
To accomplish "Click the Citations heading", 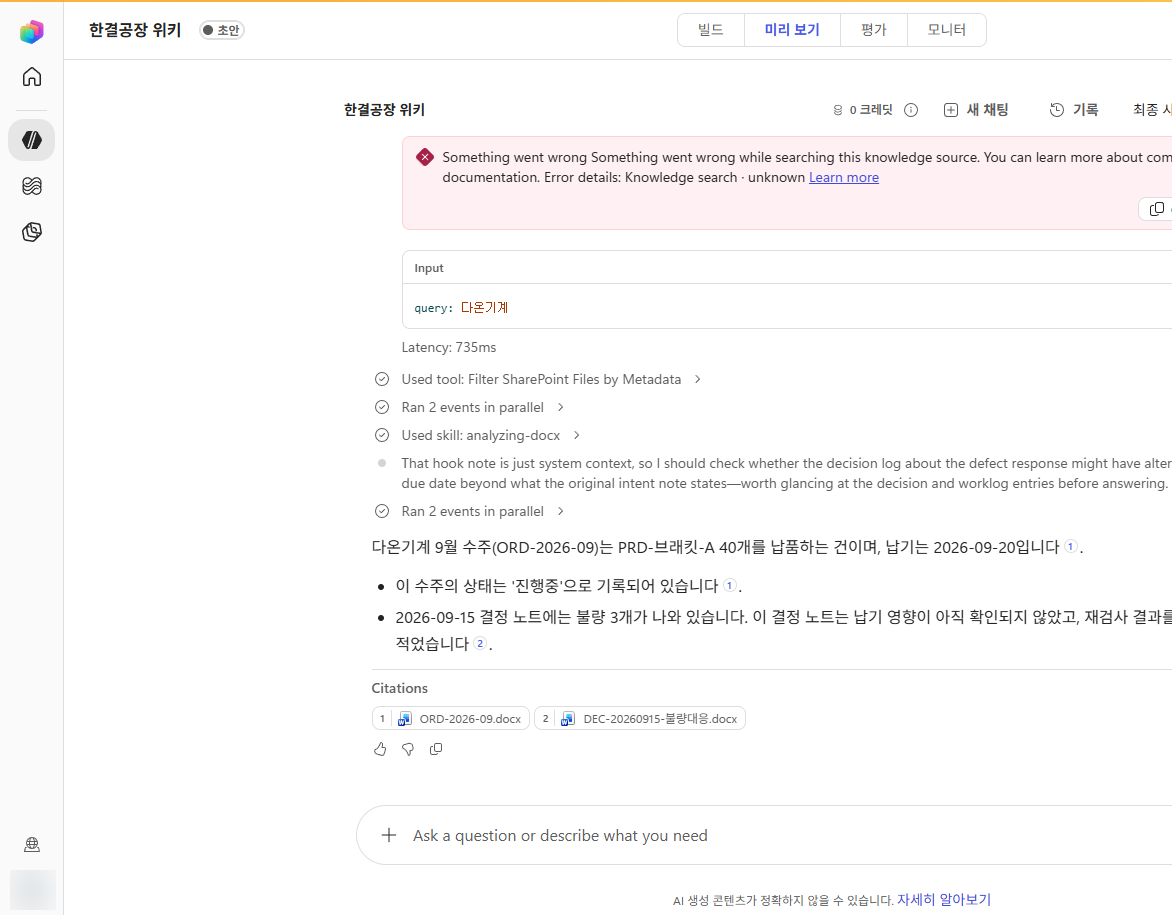I will point(400,688).
